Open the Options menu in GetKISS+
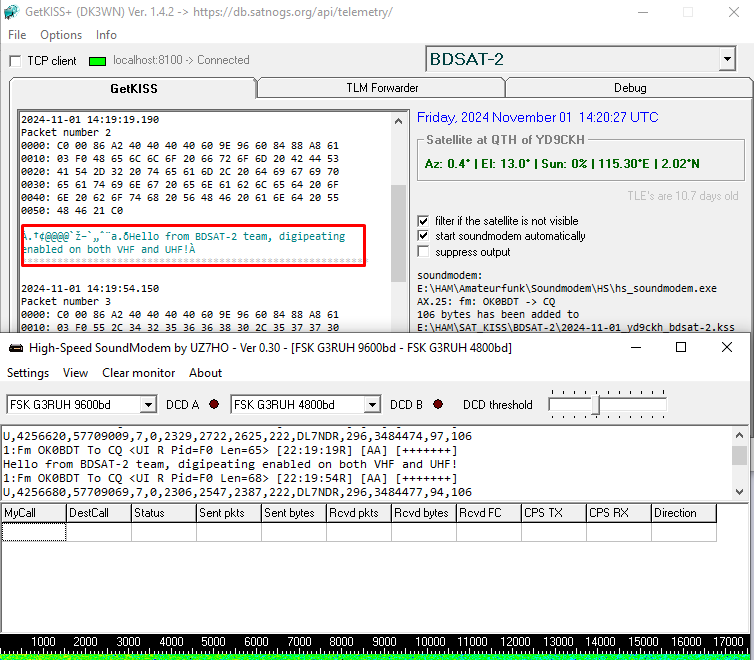The height and width of the screenshot is (660, 754). pos(61,35)
